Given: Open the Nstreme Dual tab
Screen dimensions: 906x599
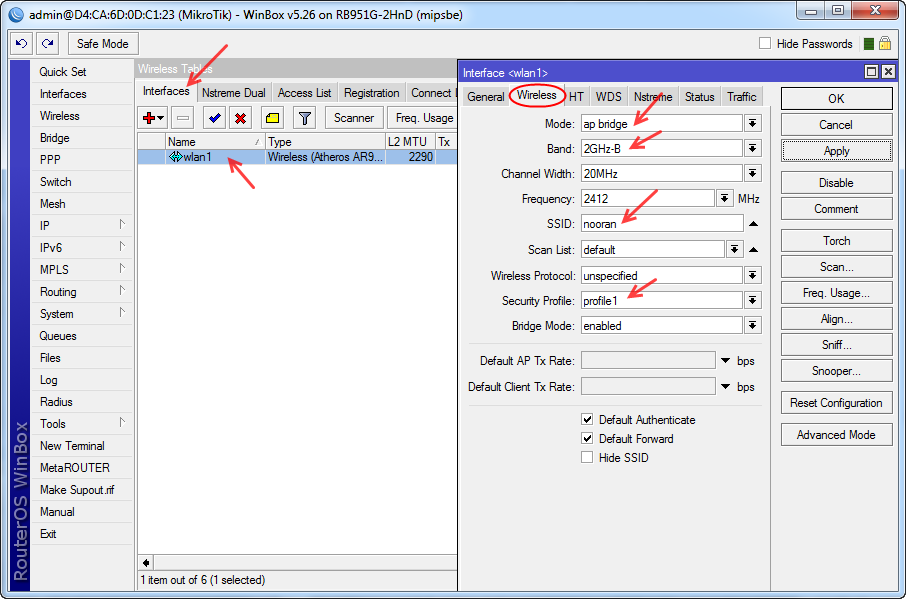Looking at the screenshot, I should tap(233, 93).
